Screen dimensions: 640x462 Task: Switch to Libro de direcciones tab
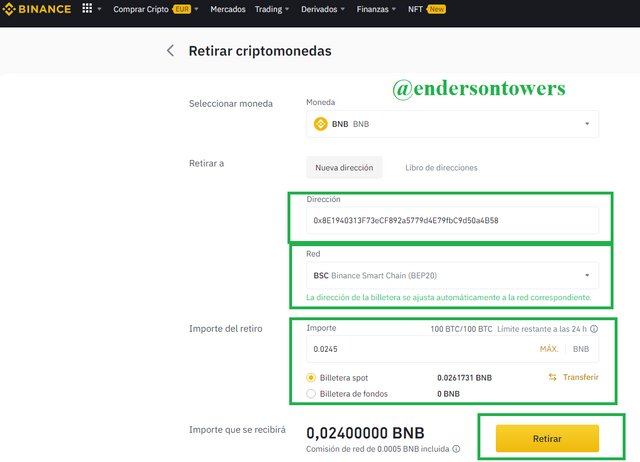pos(441,168)
